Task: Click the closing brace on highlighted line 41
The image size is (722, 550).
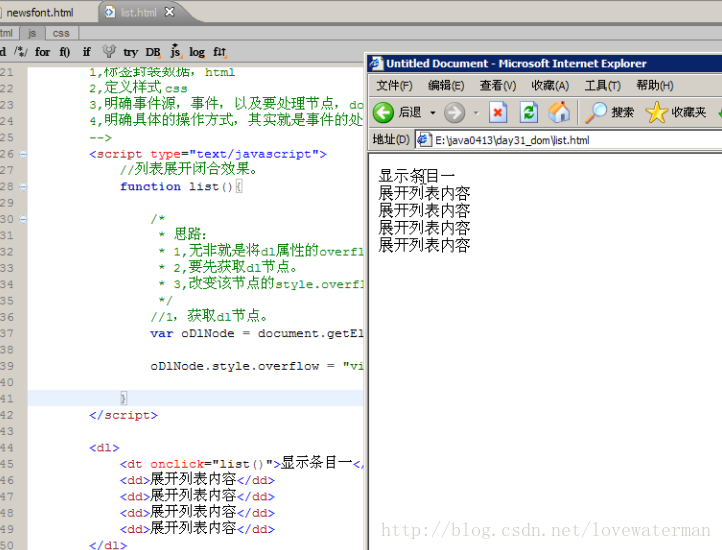Action: click(123, 398)
